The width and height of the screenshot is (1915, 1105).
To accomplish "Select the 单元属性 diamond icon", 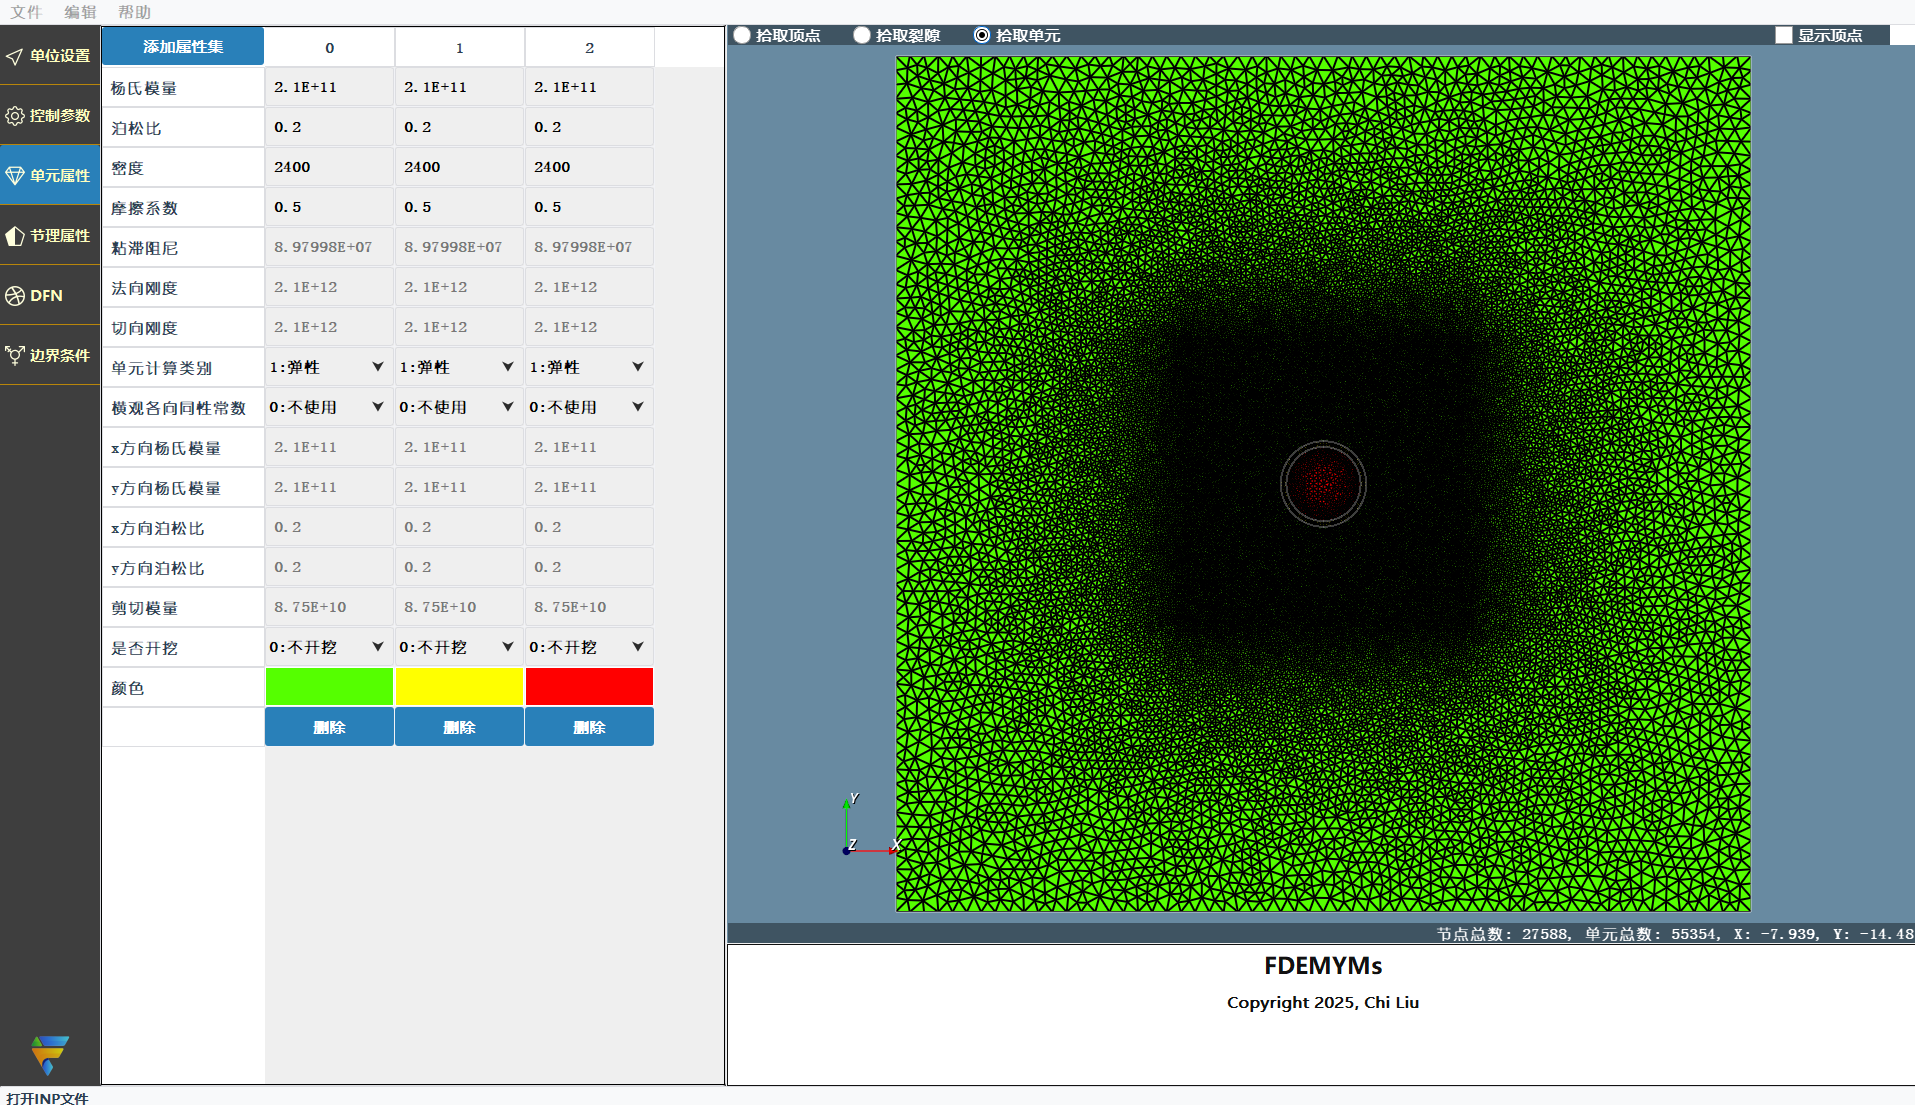I will [15, 176].
